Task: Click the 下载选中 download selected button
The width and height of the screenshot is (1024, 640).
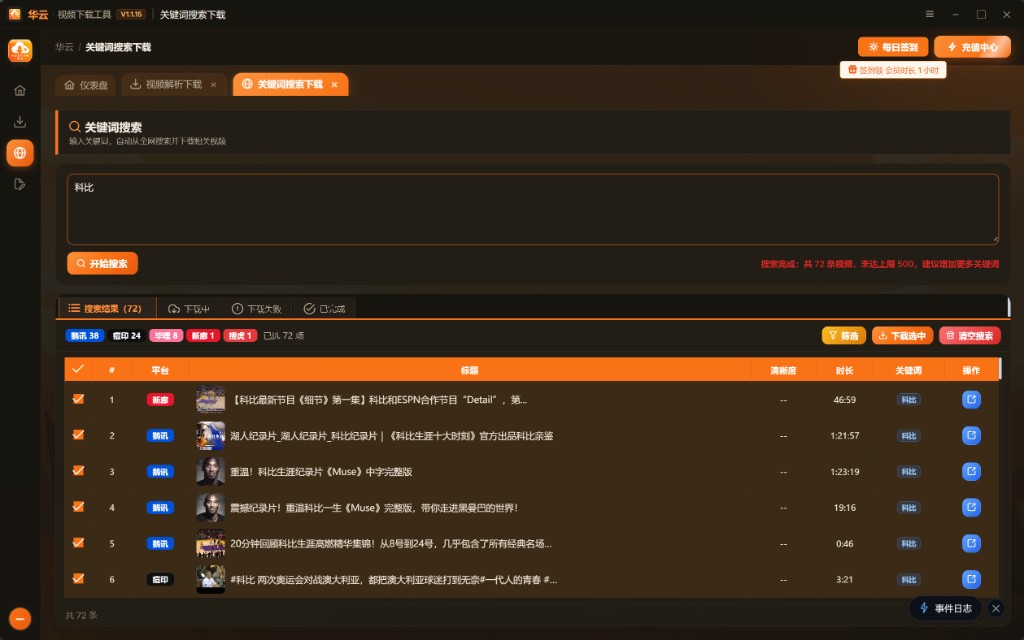Action: 903,336
